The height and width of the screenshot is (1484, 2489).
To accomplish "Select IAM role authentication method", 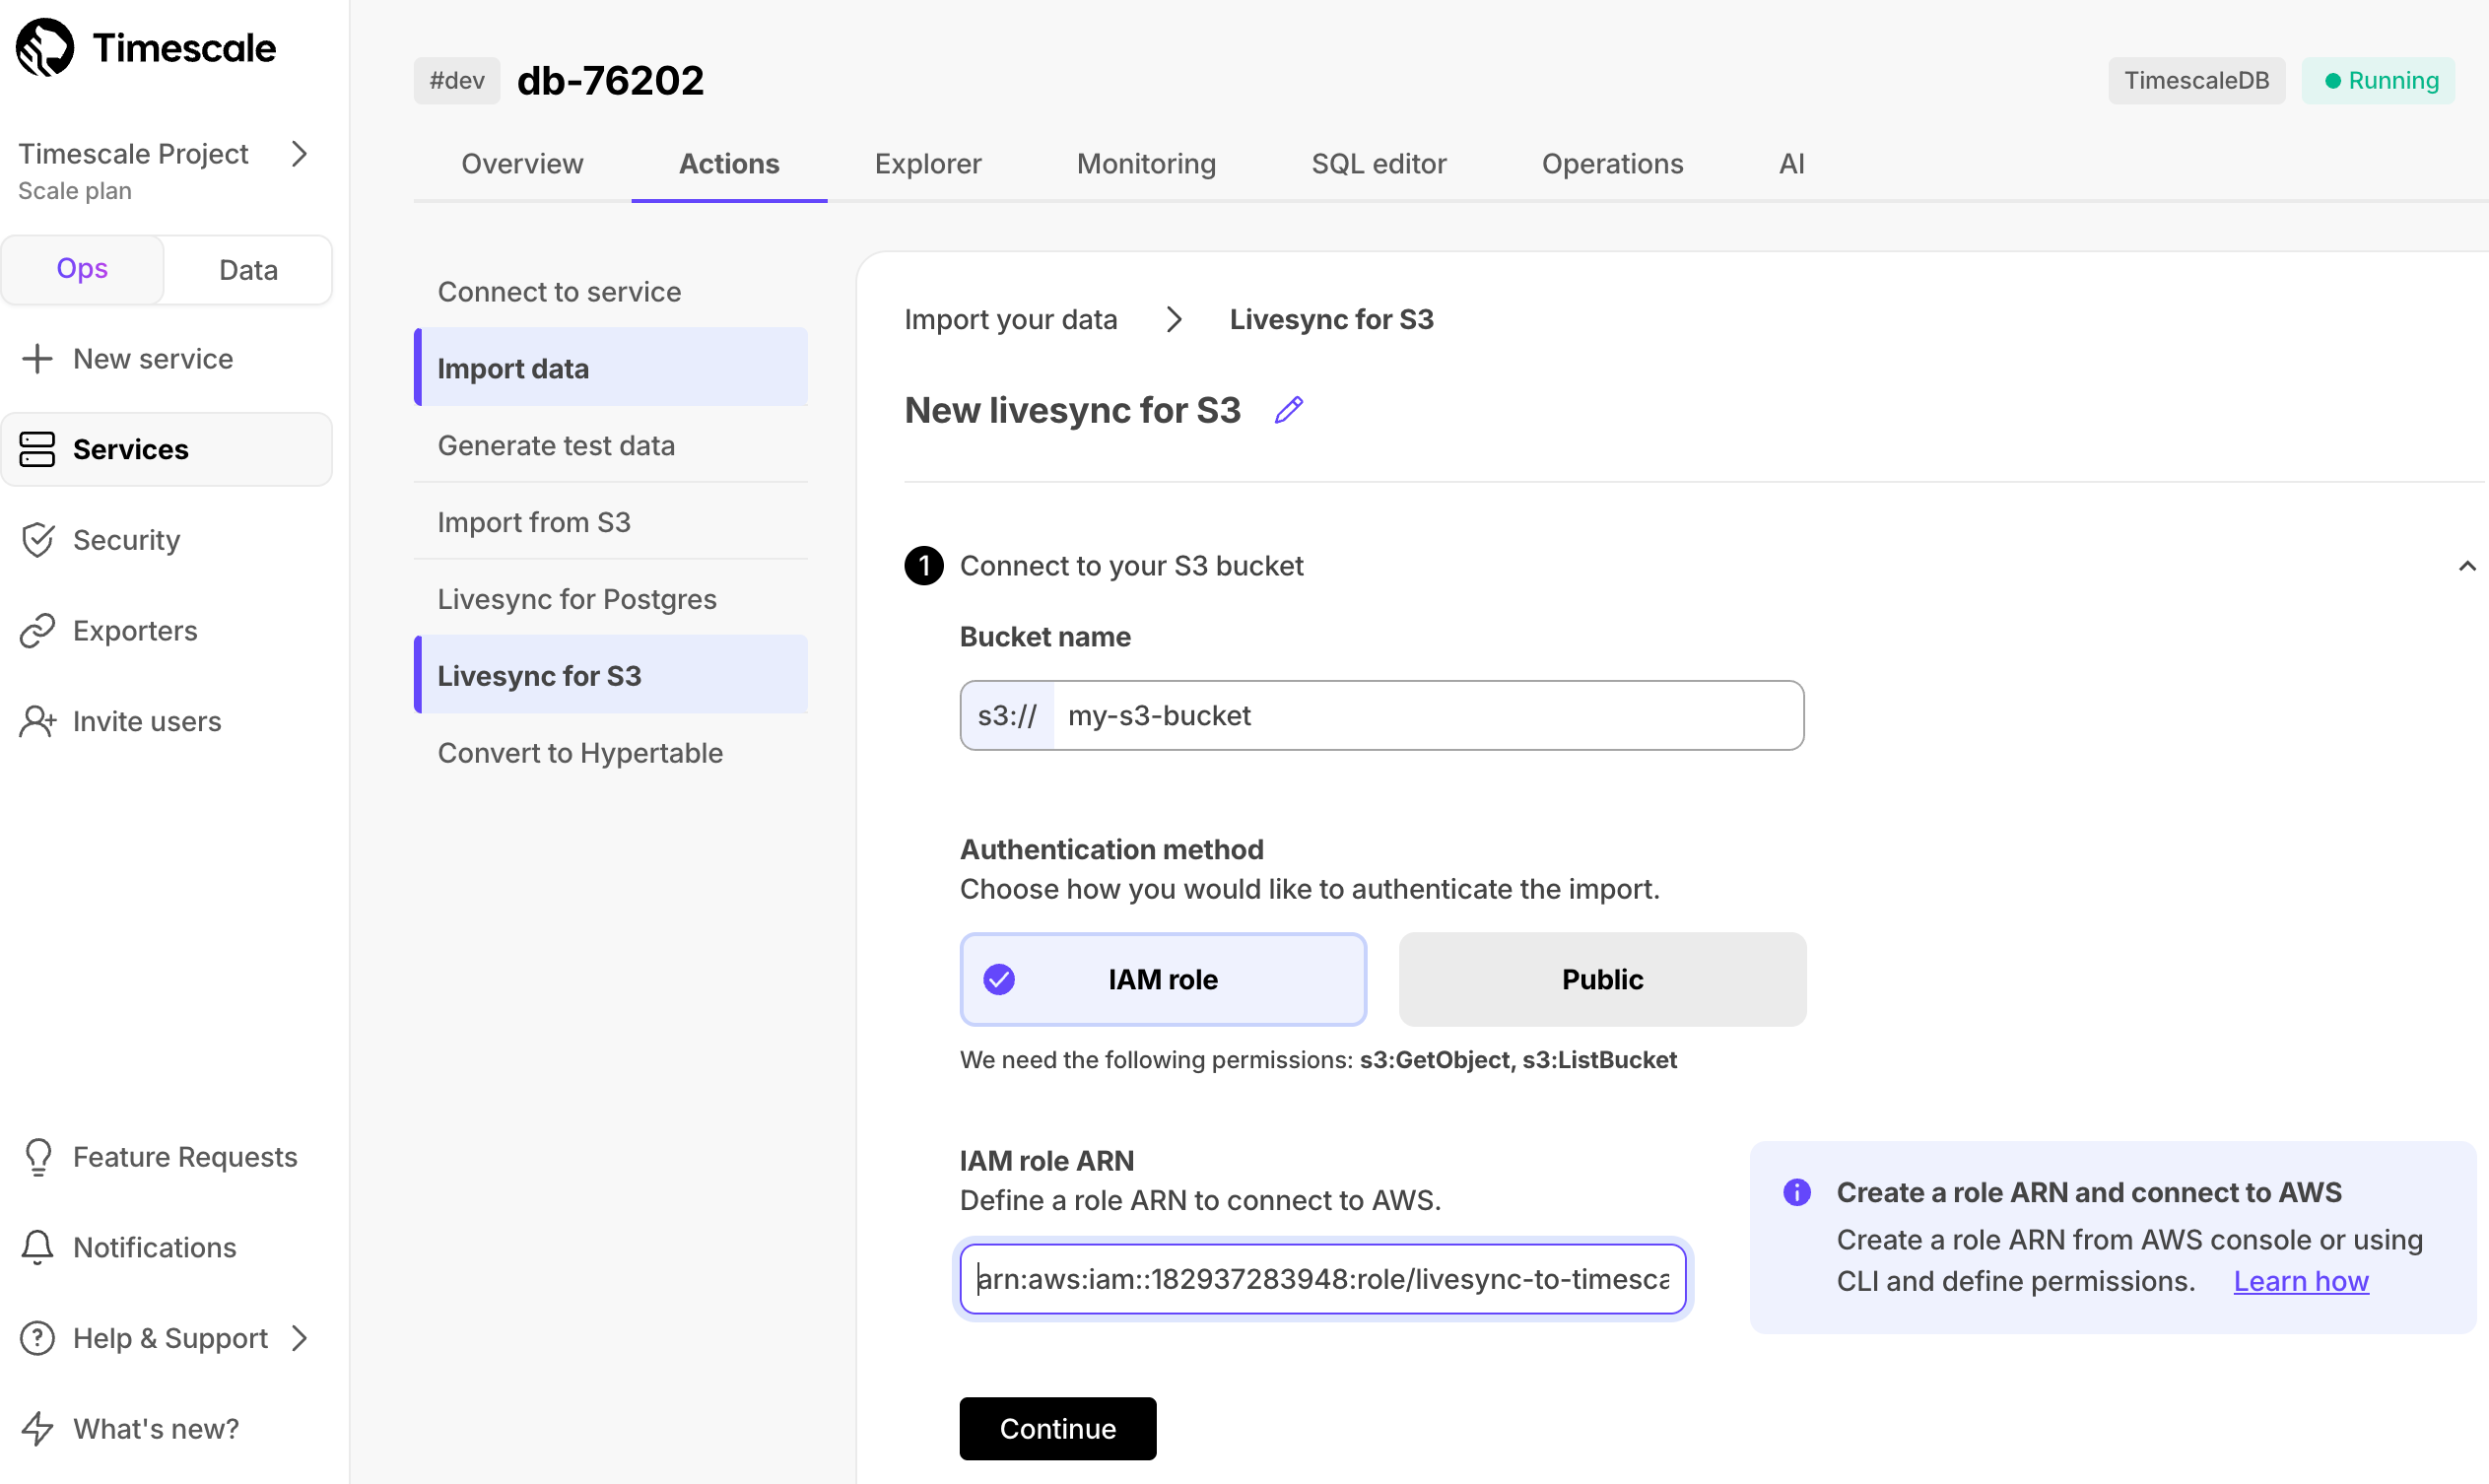I will point(1163,979).
